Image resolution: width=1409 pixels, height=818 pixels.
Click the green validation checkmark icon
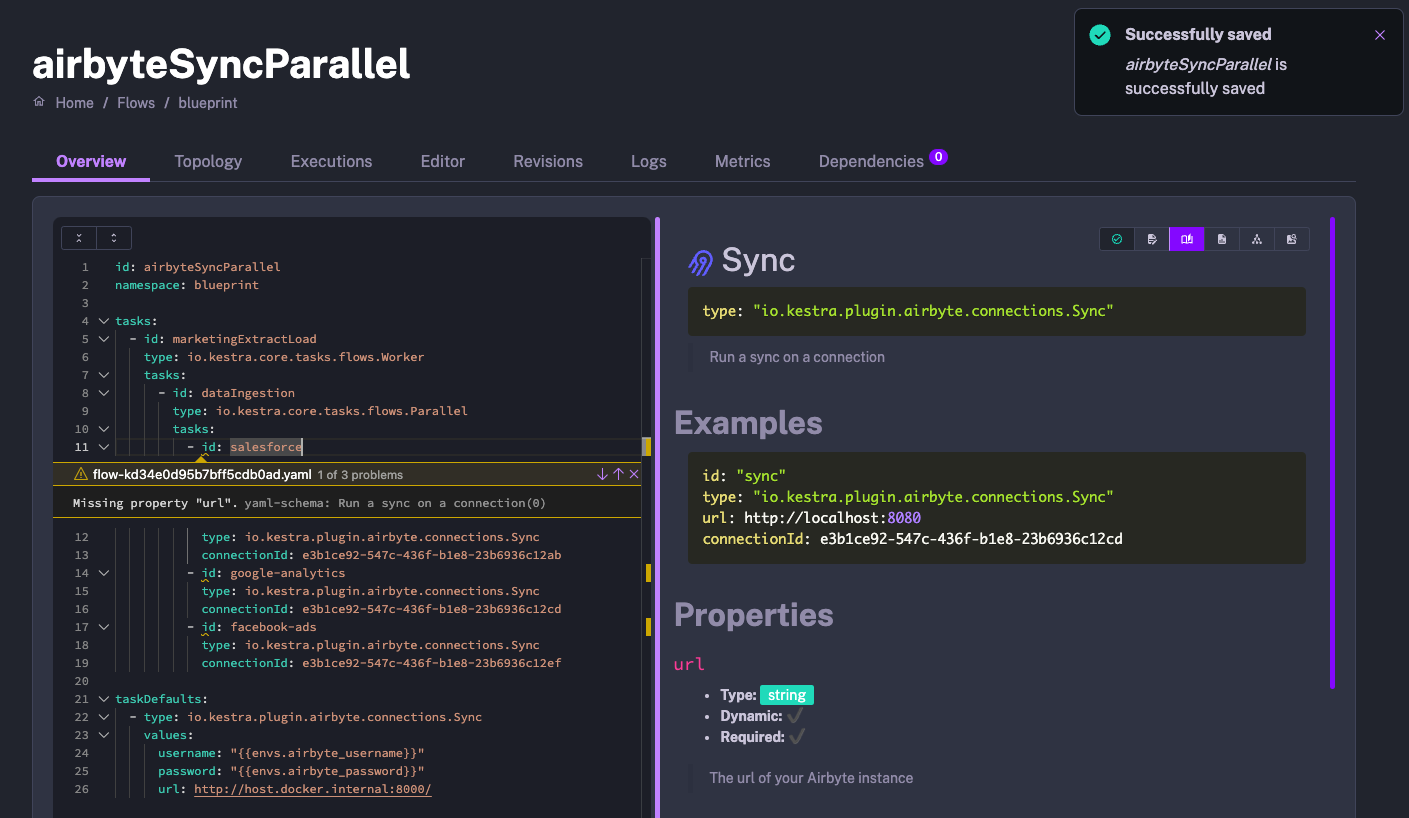pyautogui.click(x=1117, y=239)
